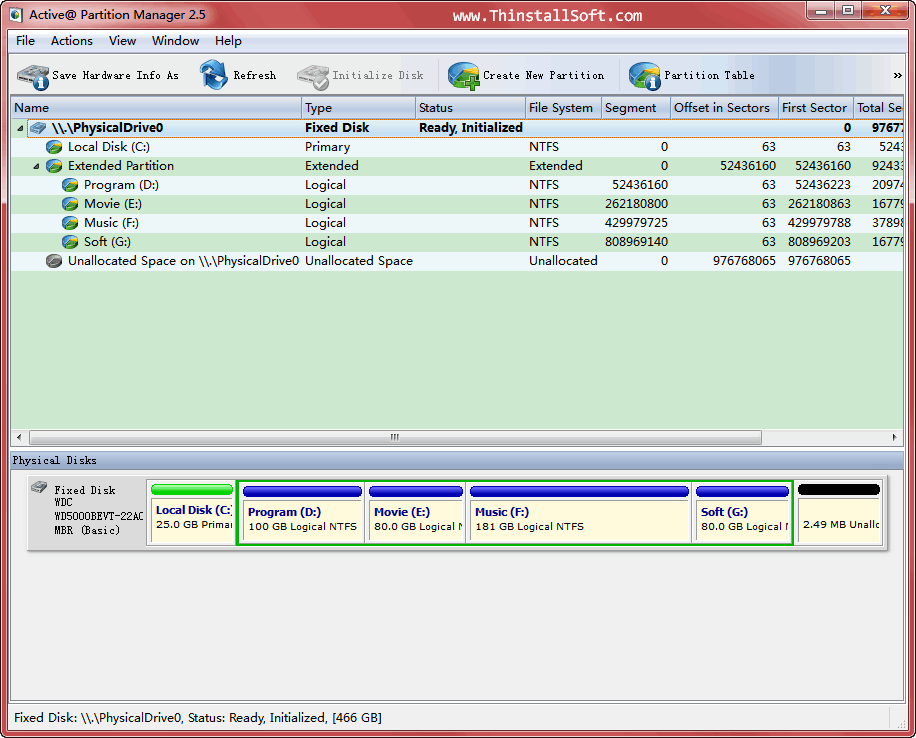Screen dimensions: 916x738
Task: Click the Save Hardware Info As icon
Action: pos(33,76)
